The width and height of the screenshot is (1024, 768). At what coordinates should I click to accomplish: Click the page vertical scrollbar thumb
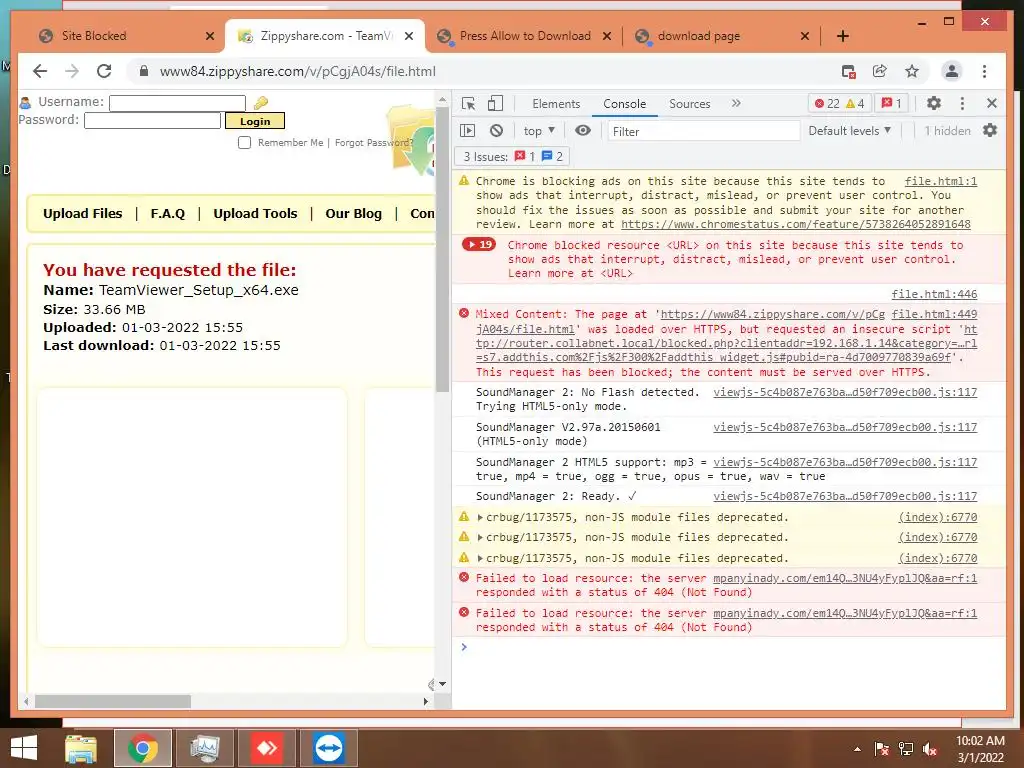coord(442,250)
